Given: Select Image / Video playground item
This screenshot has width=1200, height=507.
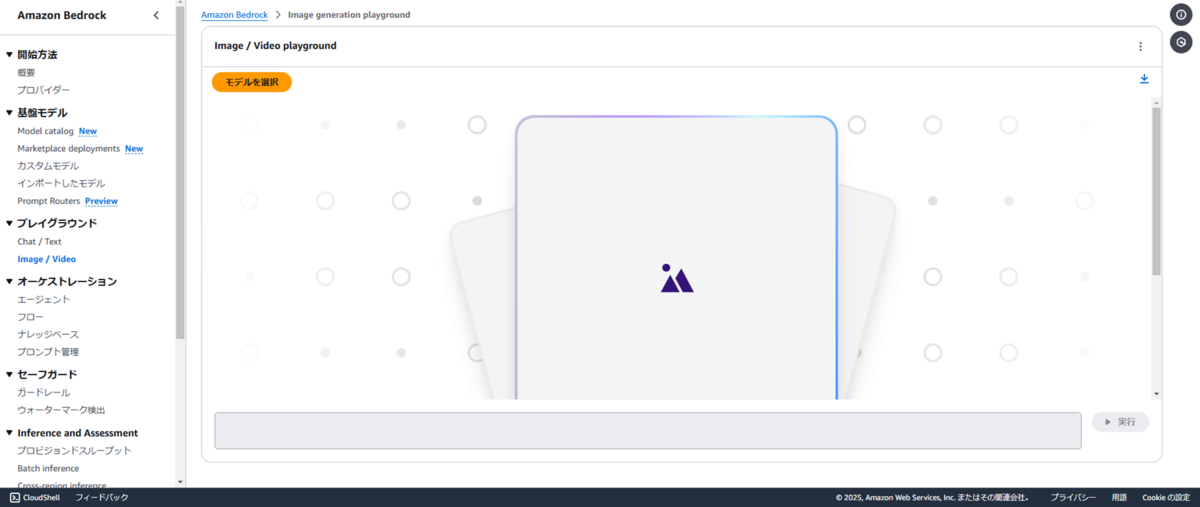Looking at the screenshot, I should tap(46, 259).
